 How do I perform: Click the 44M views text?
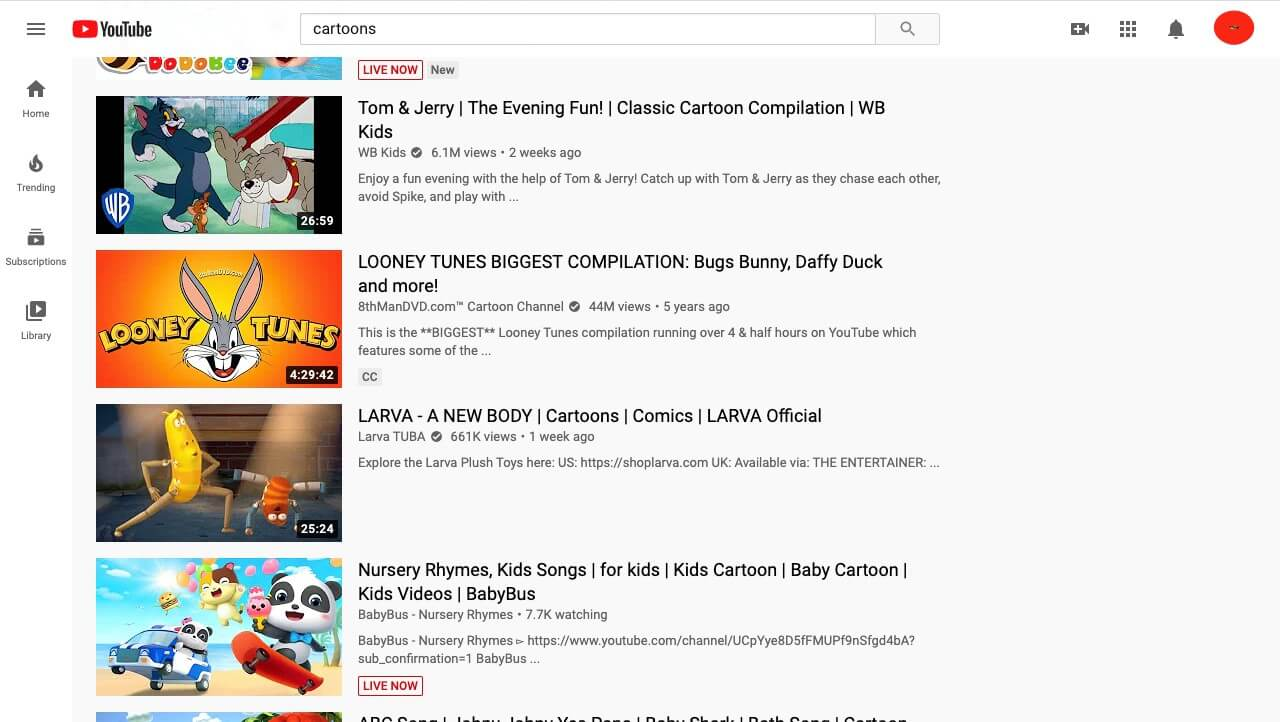click(620, 307)
